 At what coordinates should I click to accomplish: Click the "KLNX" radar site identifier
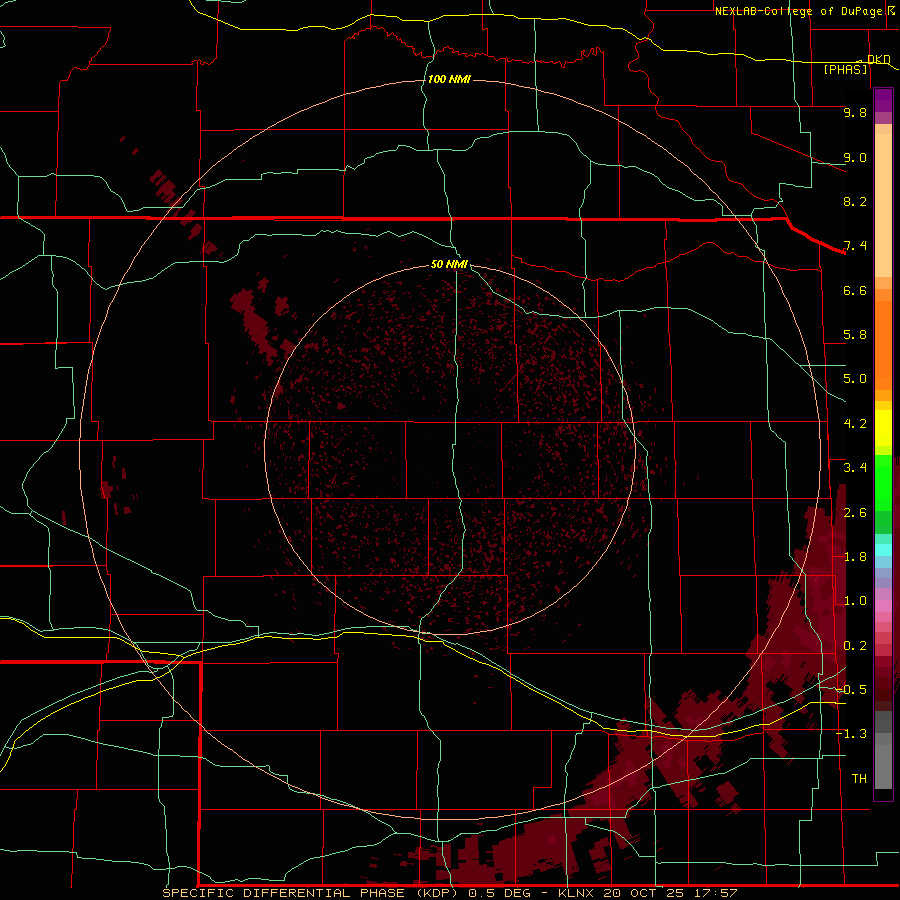(575, 893)
